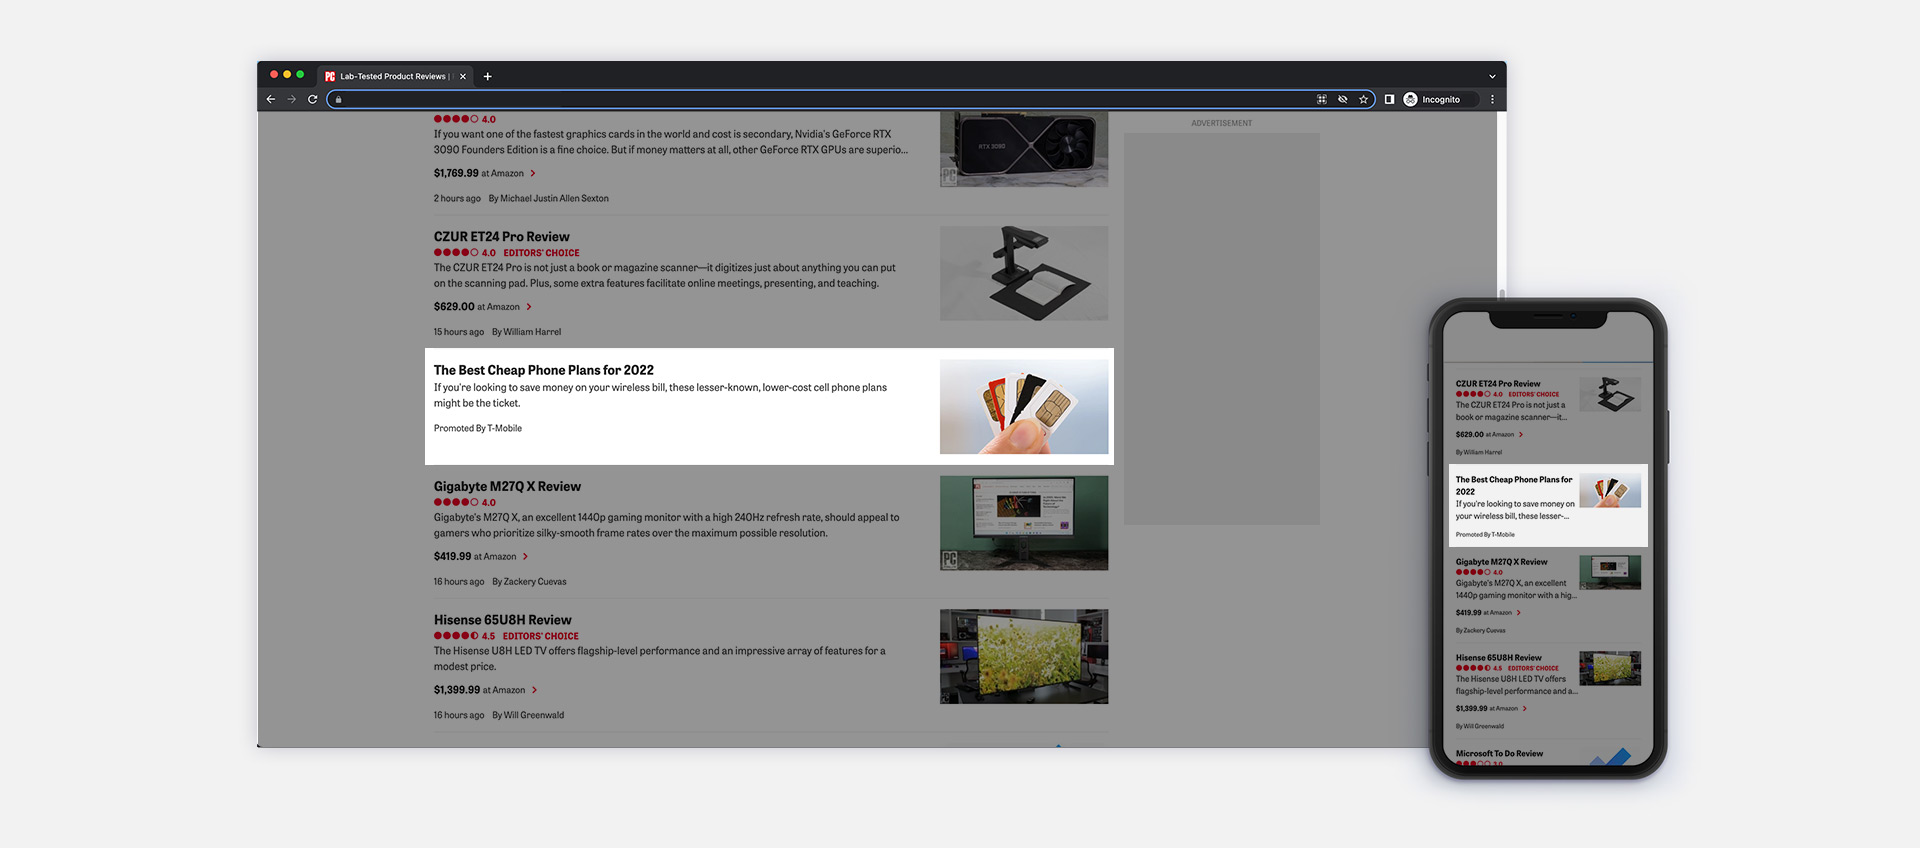Click author Will Greenwald on desktop page
Viewport: 1920px width, 848px height.
pos(534,715)
